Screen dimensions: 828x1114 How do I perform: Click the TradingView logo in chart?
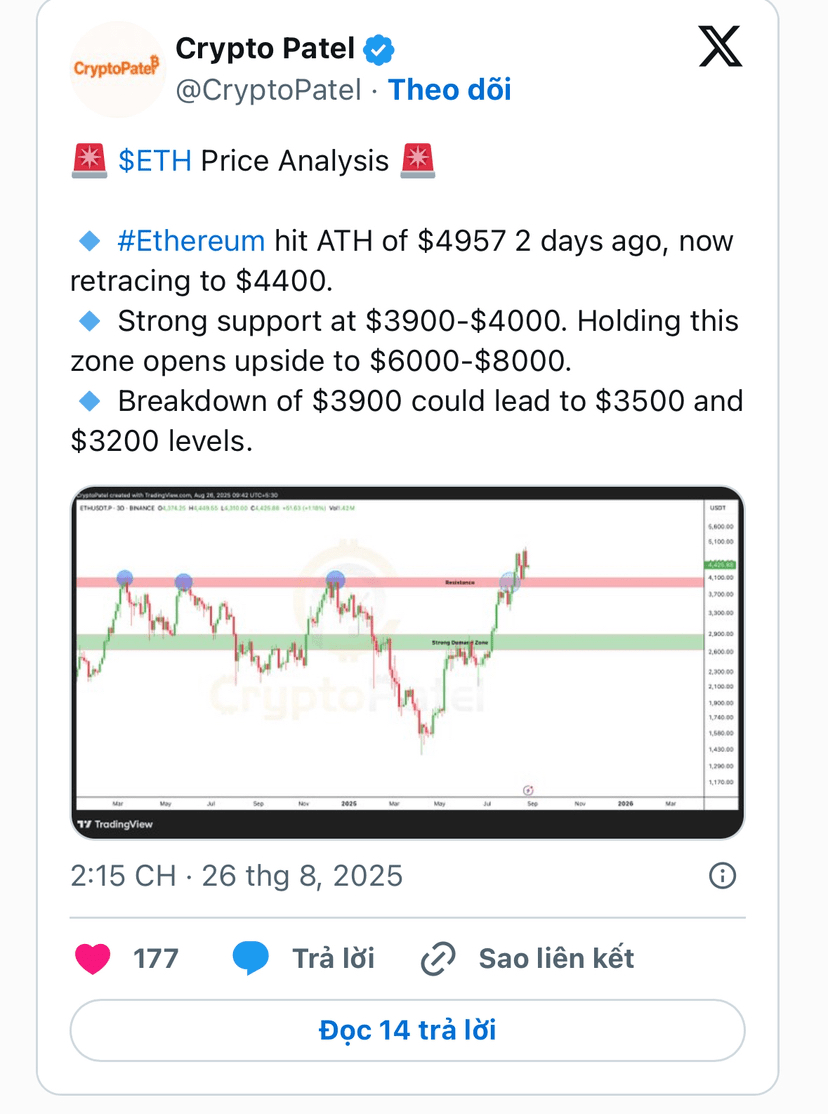(x=115, y=824)
